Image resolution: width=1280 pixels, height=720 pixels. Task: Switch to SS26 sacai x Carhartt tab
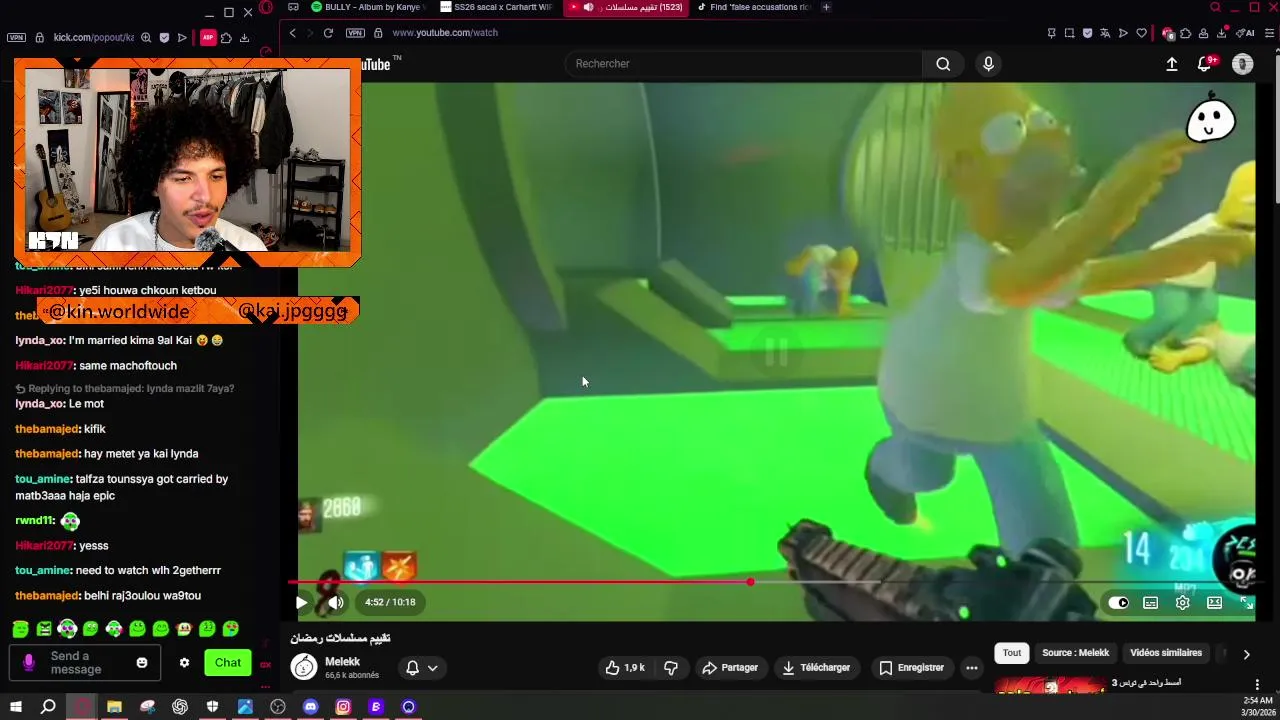(497, 7)
